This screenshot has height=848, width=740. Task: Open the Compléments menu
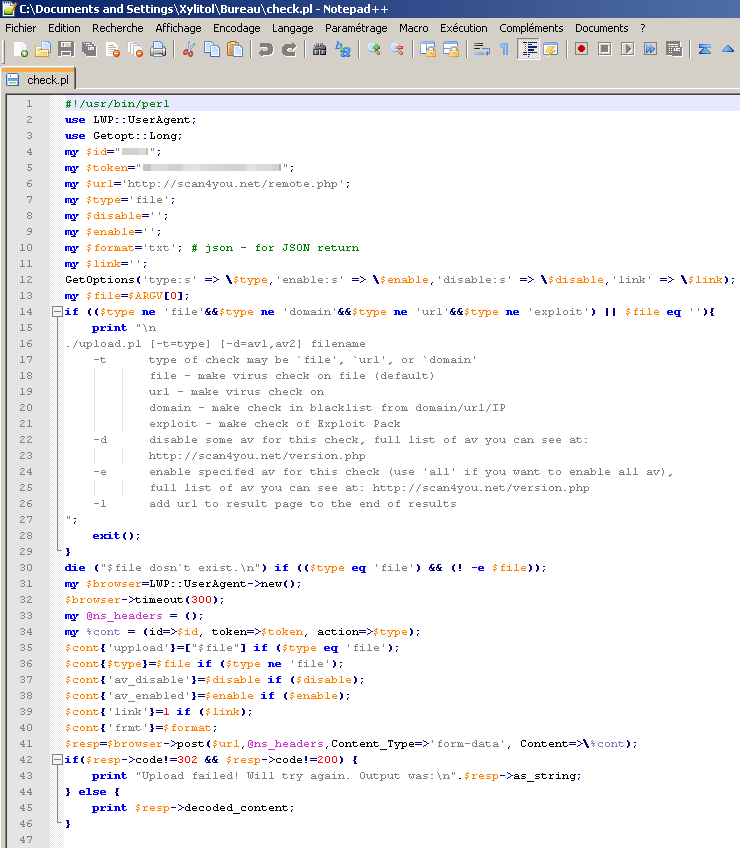point(531,28)
